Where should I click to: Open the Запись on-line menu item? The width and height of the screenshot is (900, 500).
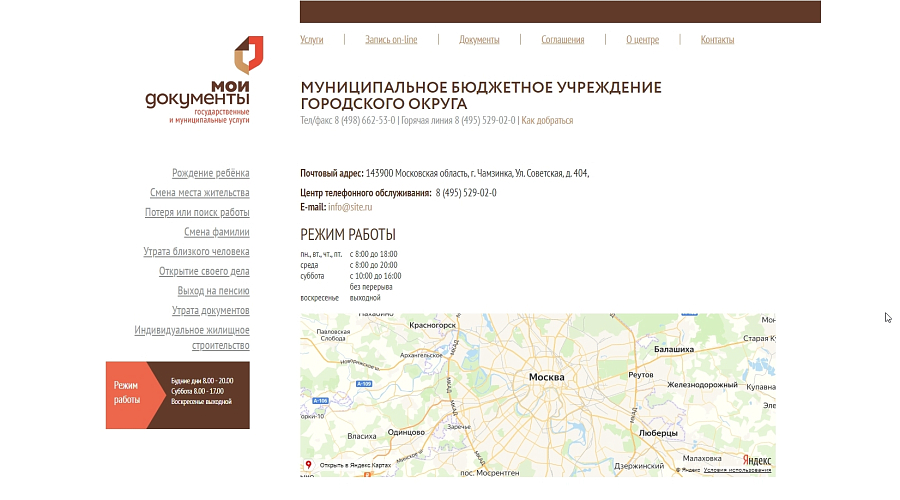[391, 40]
